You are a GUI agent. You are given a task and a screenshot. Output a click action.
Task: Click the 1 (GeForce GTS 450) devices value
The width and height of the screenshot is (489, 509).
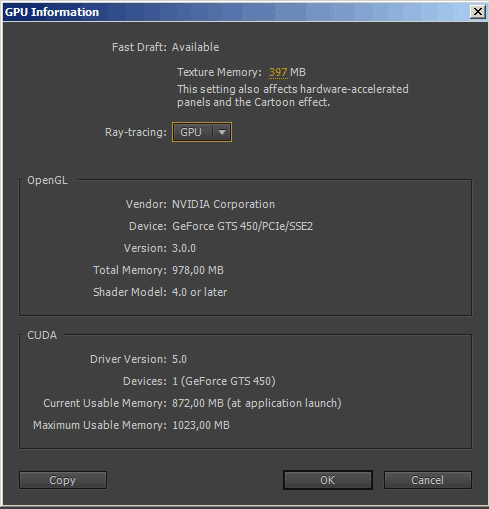[x=224, y=381]
